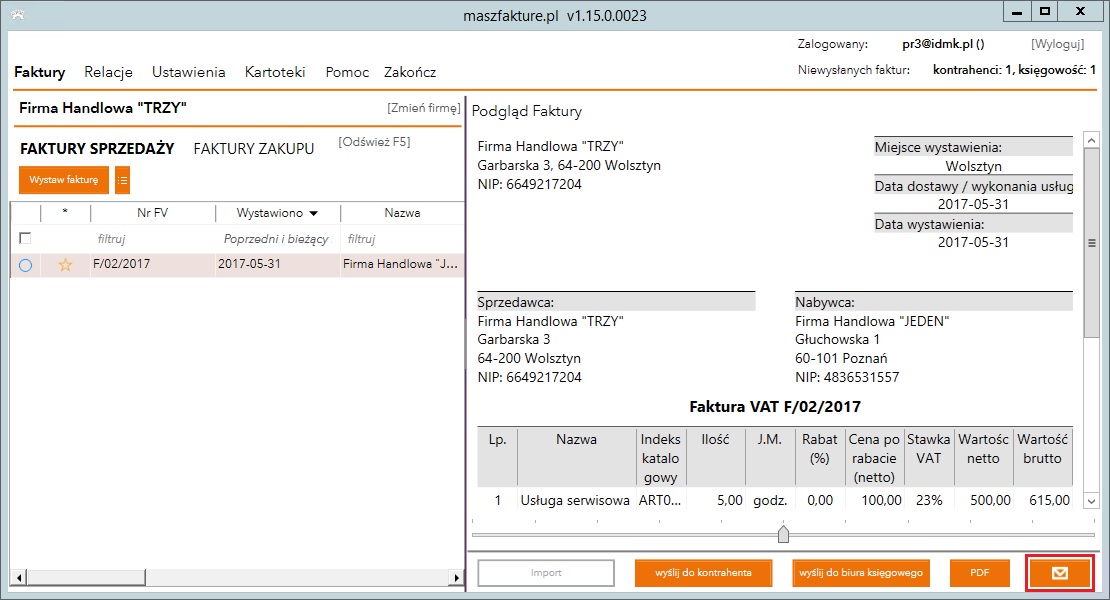
Task: Open the Ustawienia menu
Action: [188, 72]
